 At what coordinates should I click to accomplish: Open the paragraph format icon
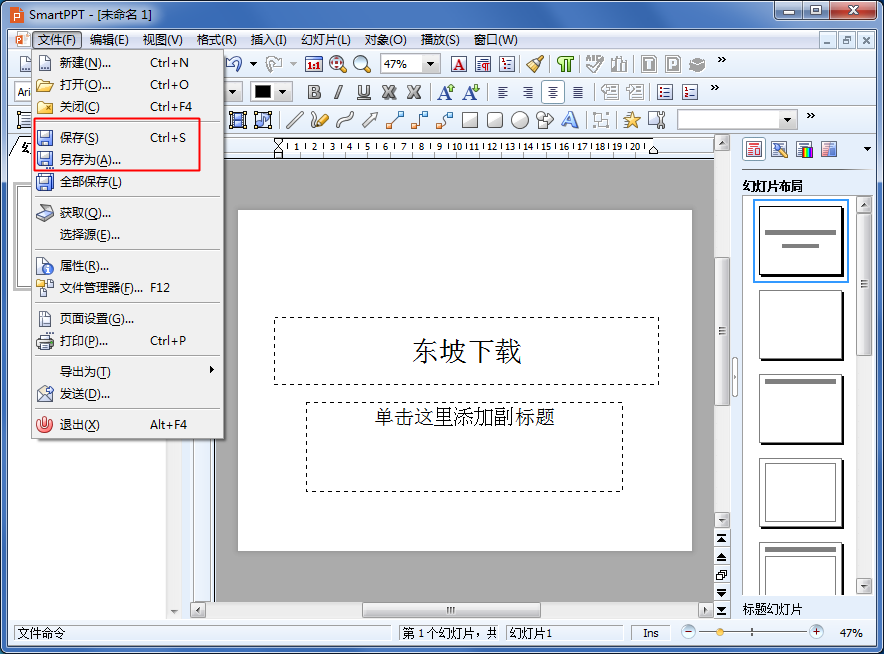tap(483, 64)
